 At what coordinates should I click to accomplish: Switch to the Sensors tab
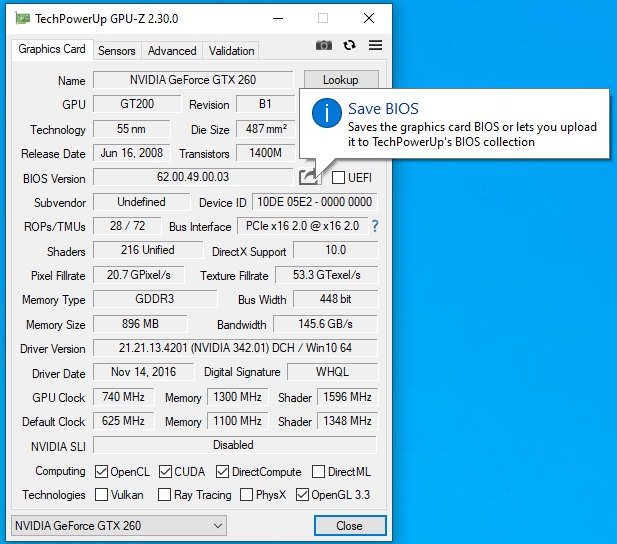[117, 51]
